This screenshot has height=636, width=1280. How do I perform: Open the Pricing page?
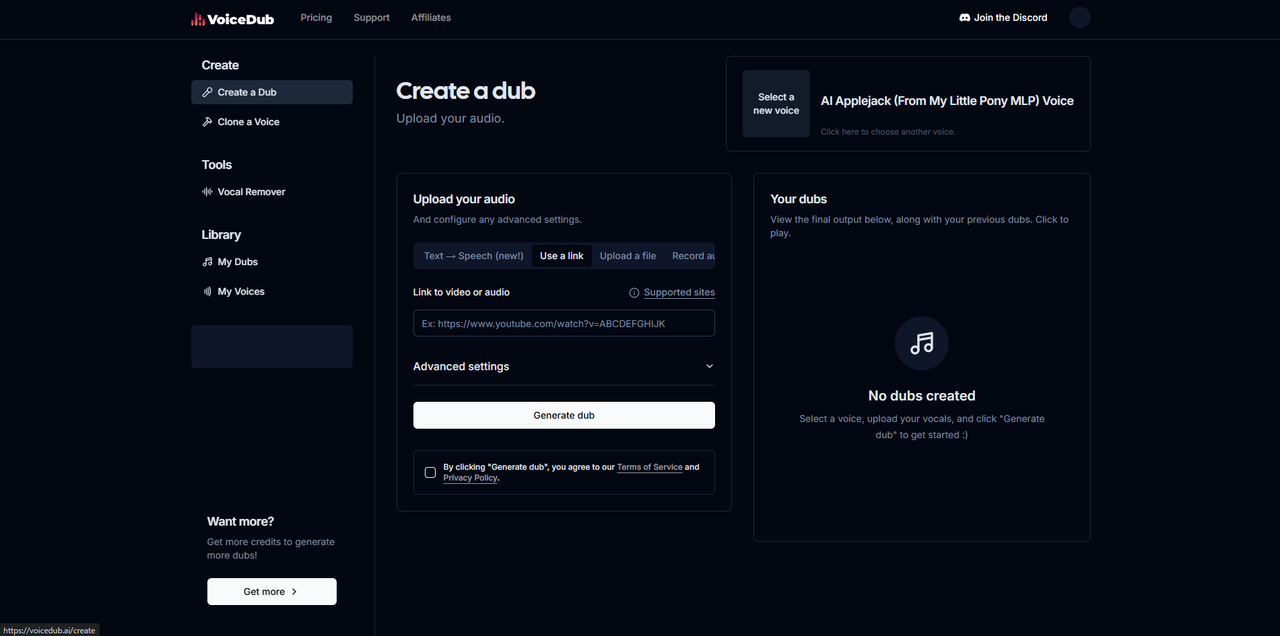316,18
